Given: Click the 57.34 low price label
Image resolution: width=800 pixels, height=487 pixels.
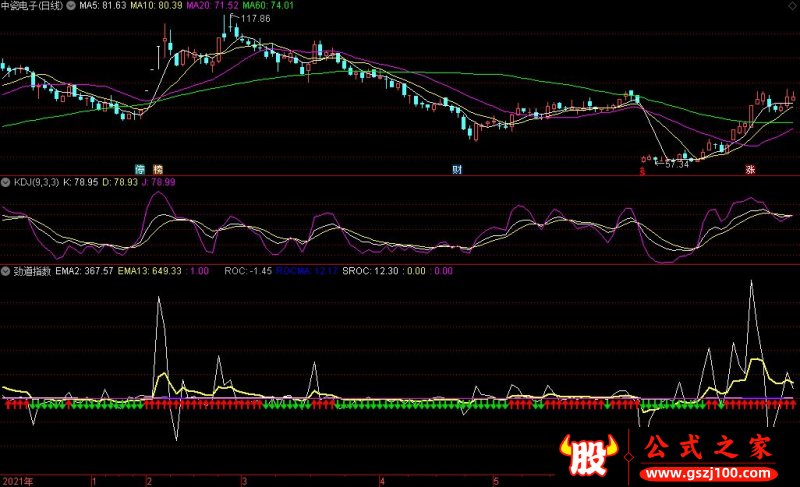Looking at the screenshot, I should tap(677, 164).
